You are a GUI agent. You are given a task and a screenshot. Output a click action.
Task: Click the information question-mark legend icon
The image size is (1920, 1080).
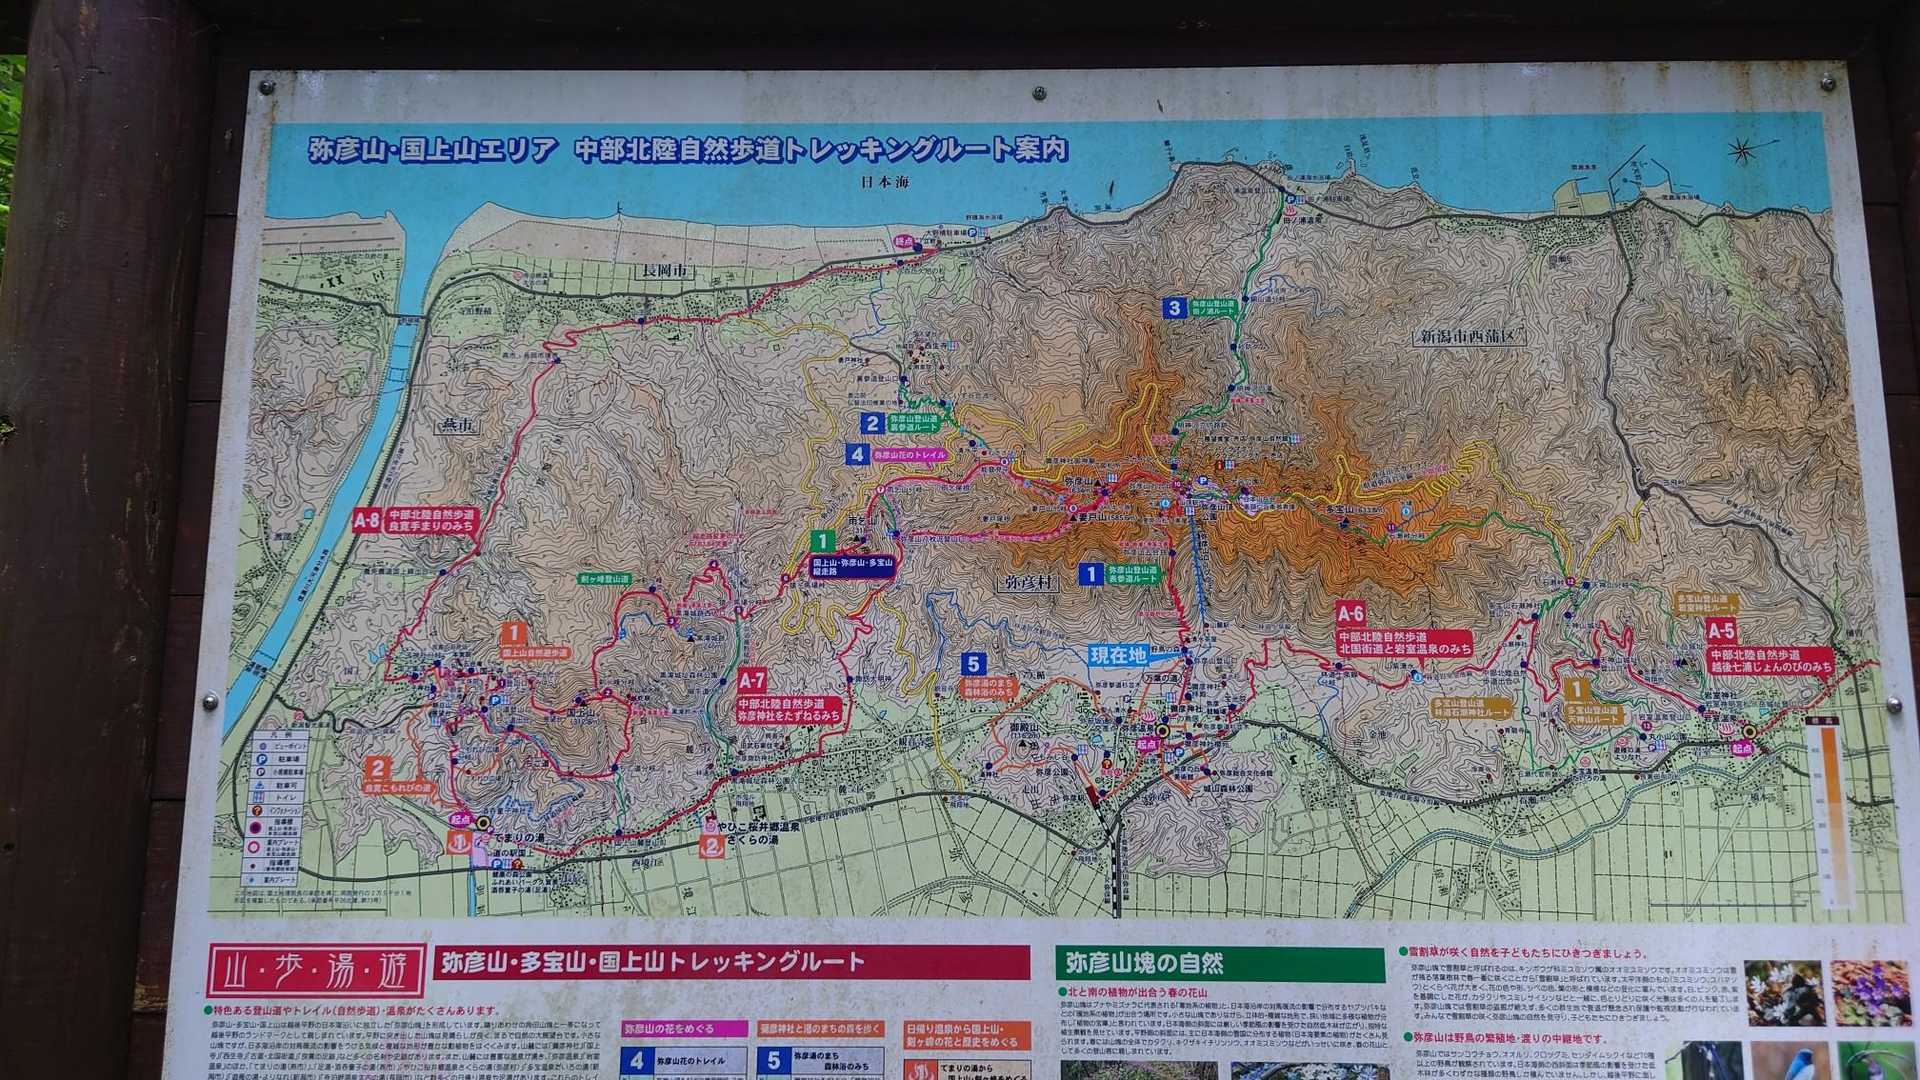click(x=257, y=811)
